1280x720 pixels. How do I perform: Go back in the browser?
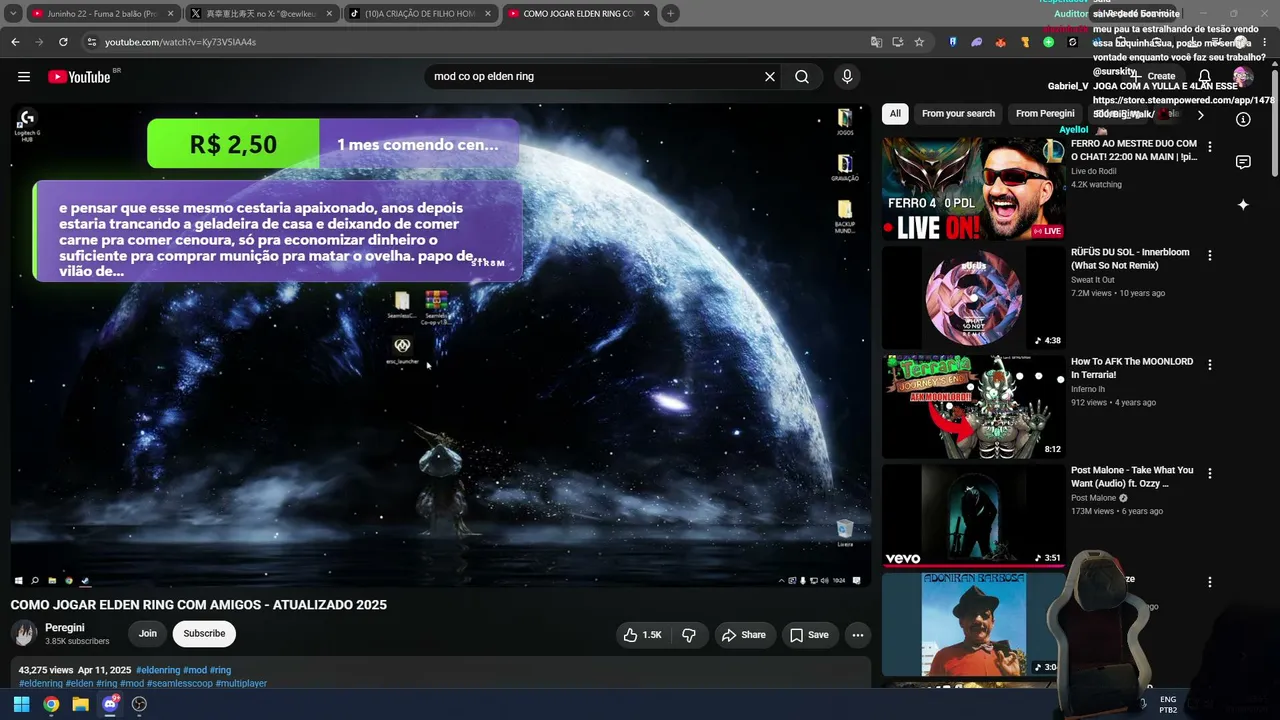pos(15,42)
